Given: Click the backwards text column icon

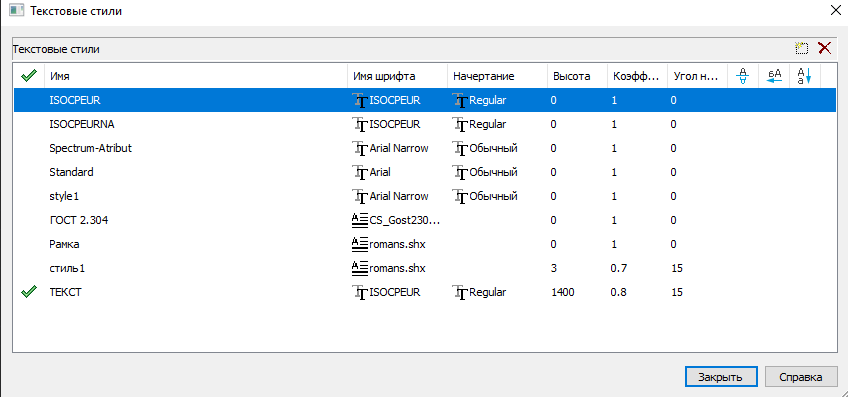Looking at the screenshot, I should pyautogui.click(x=775, y=76).
